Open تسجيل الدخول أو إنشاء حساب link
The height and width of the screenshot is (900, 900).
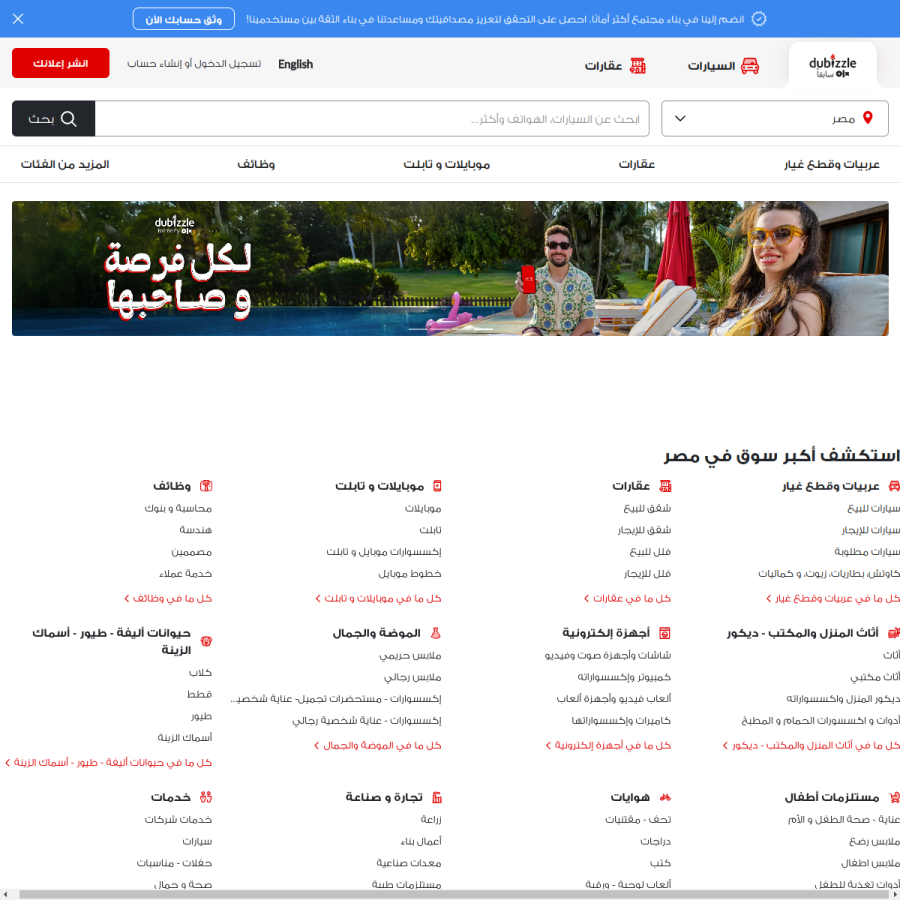[x=194, y=64]
